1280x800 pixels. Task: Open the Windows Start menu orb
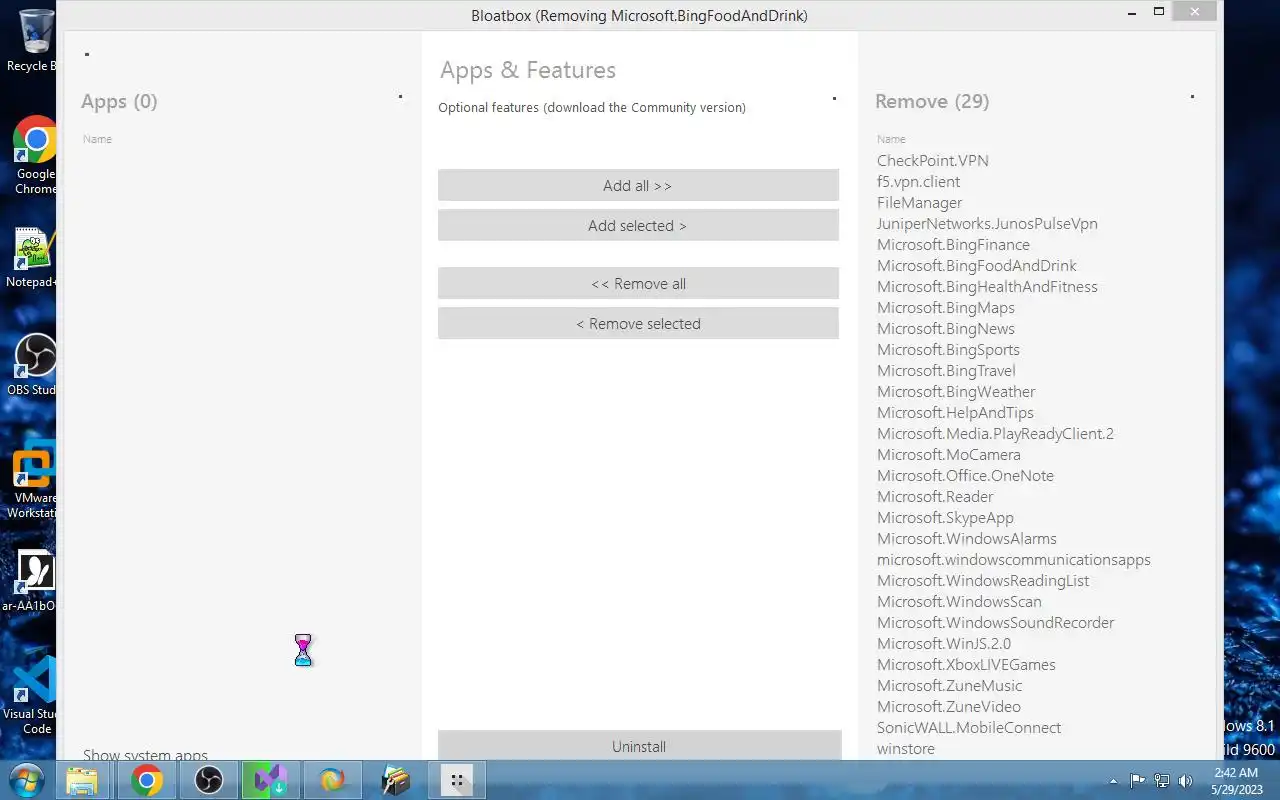[25, 780]
